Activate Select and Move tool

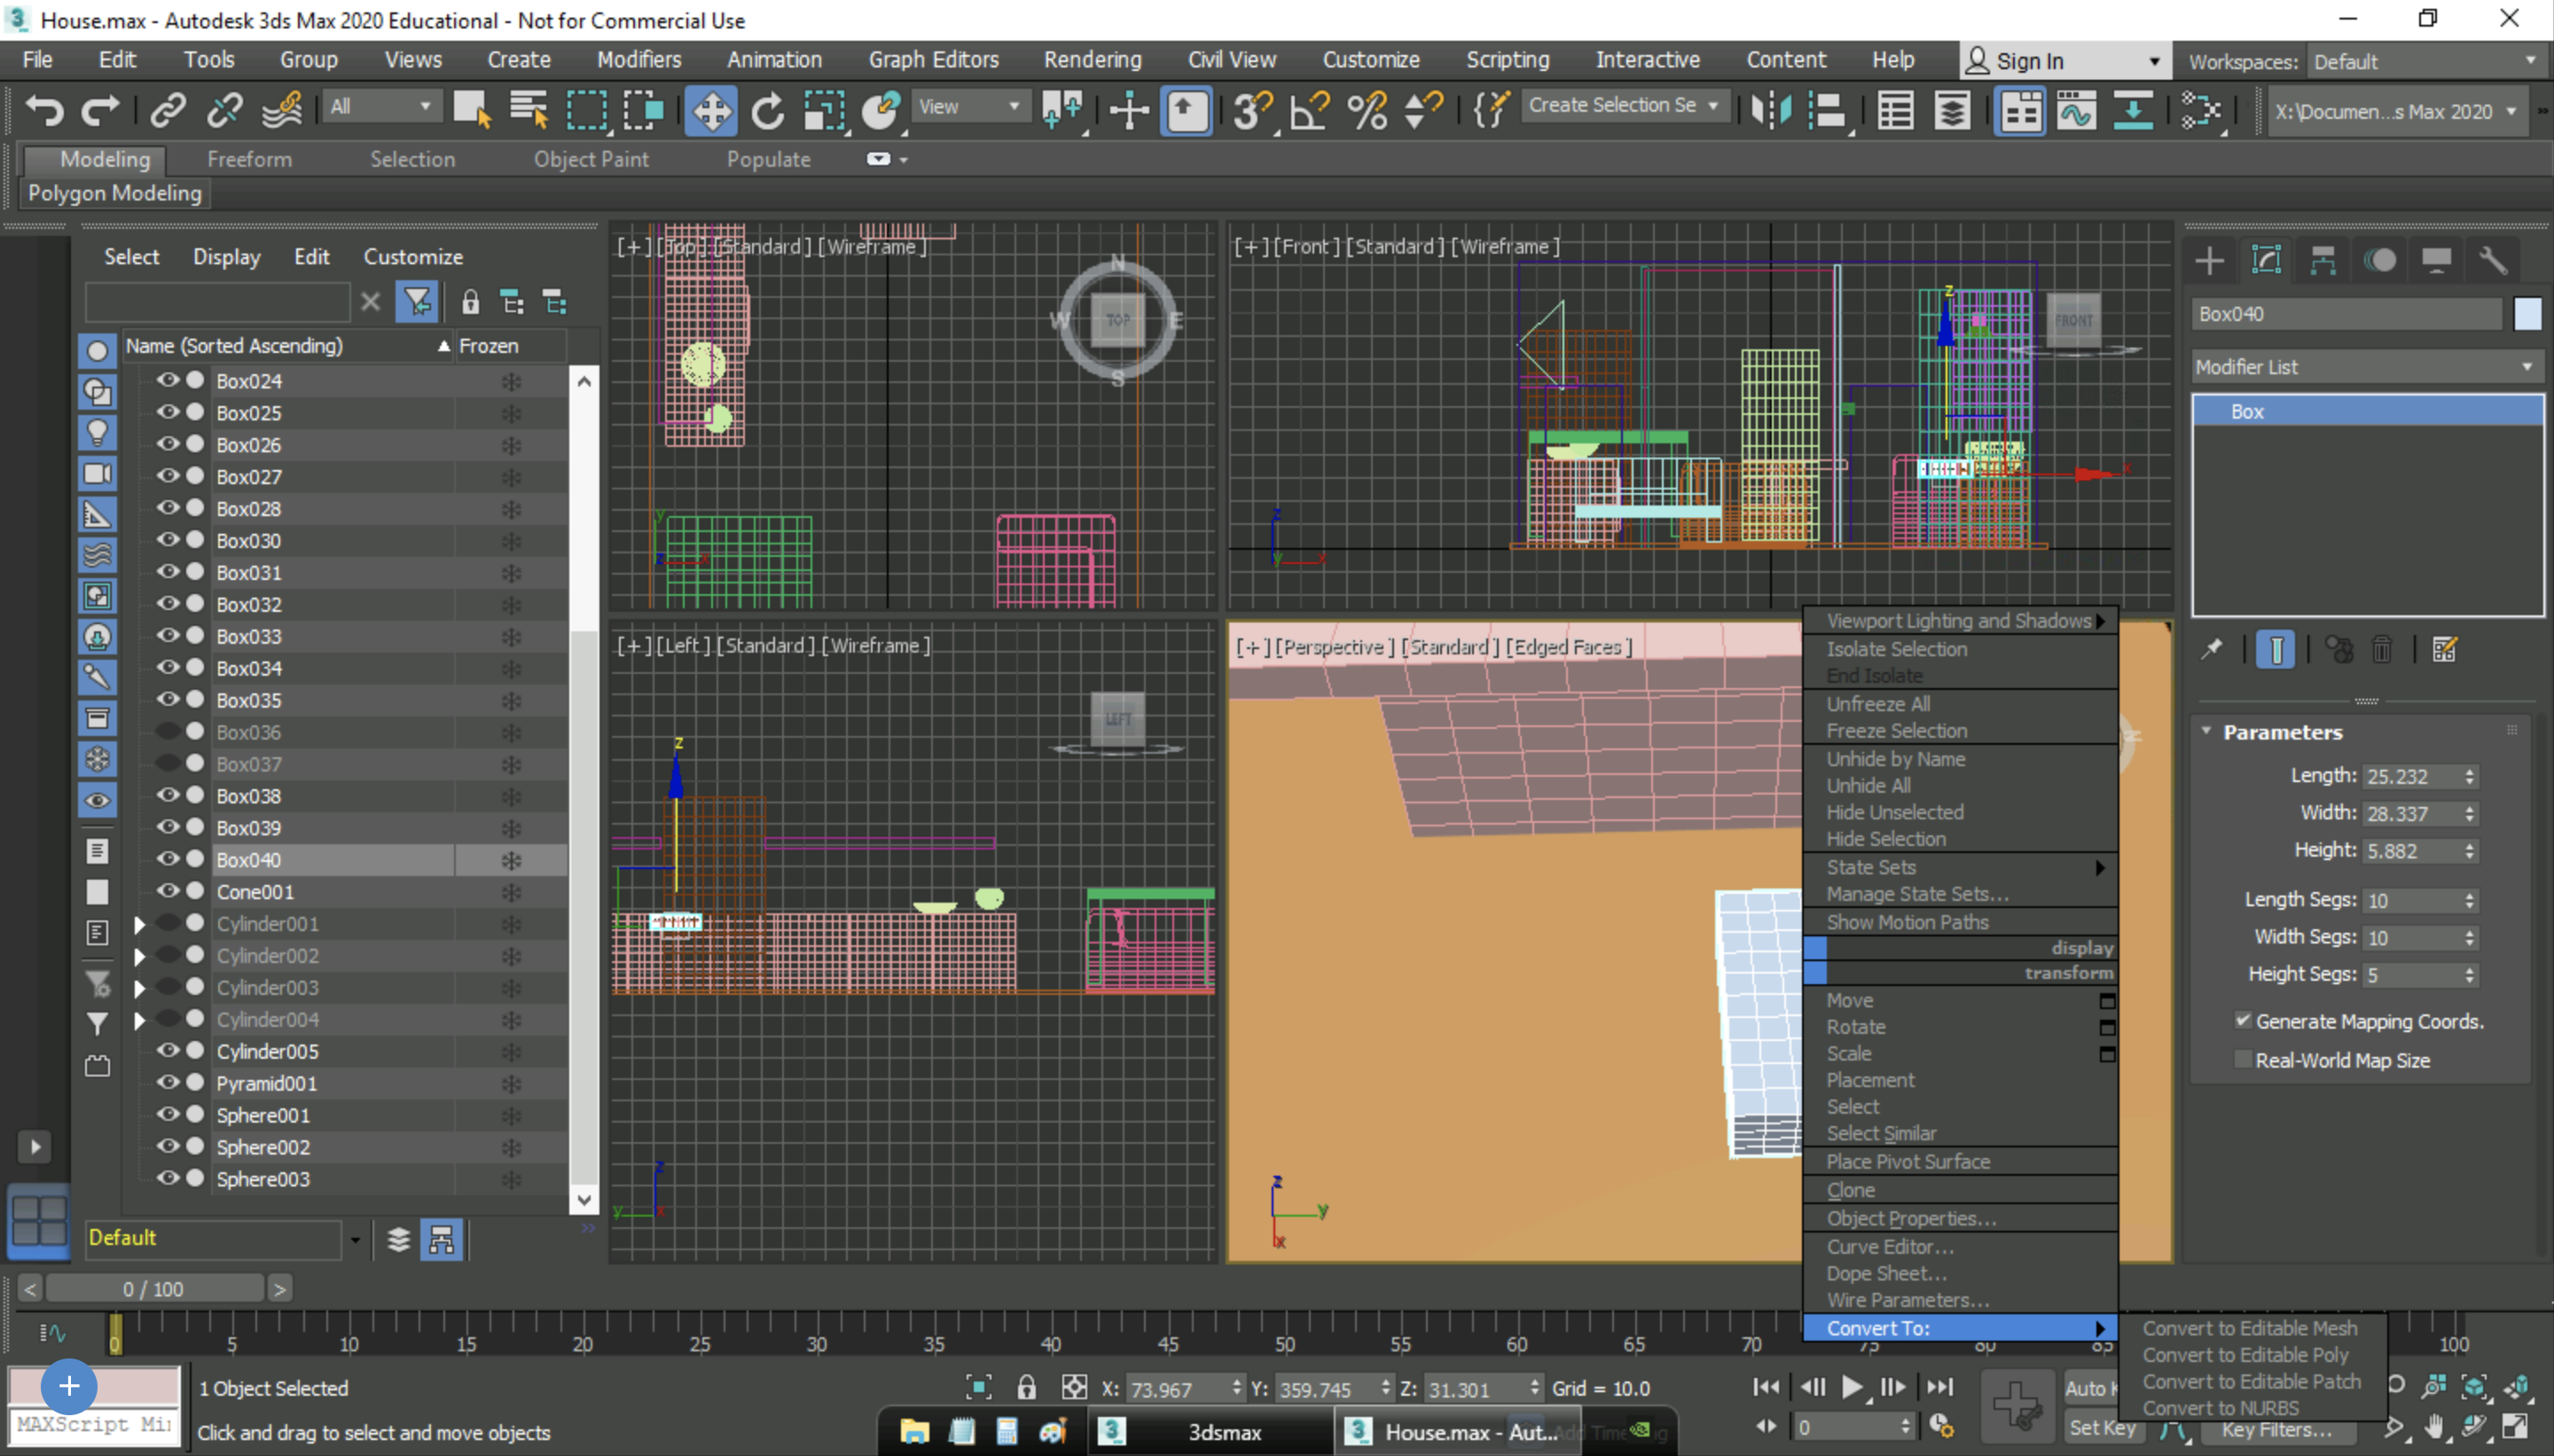711,110
